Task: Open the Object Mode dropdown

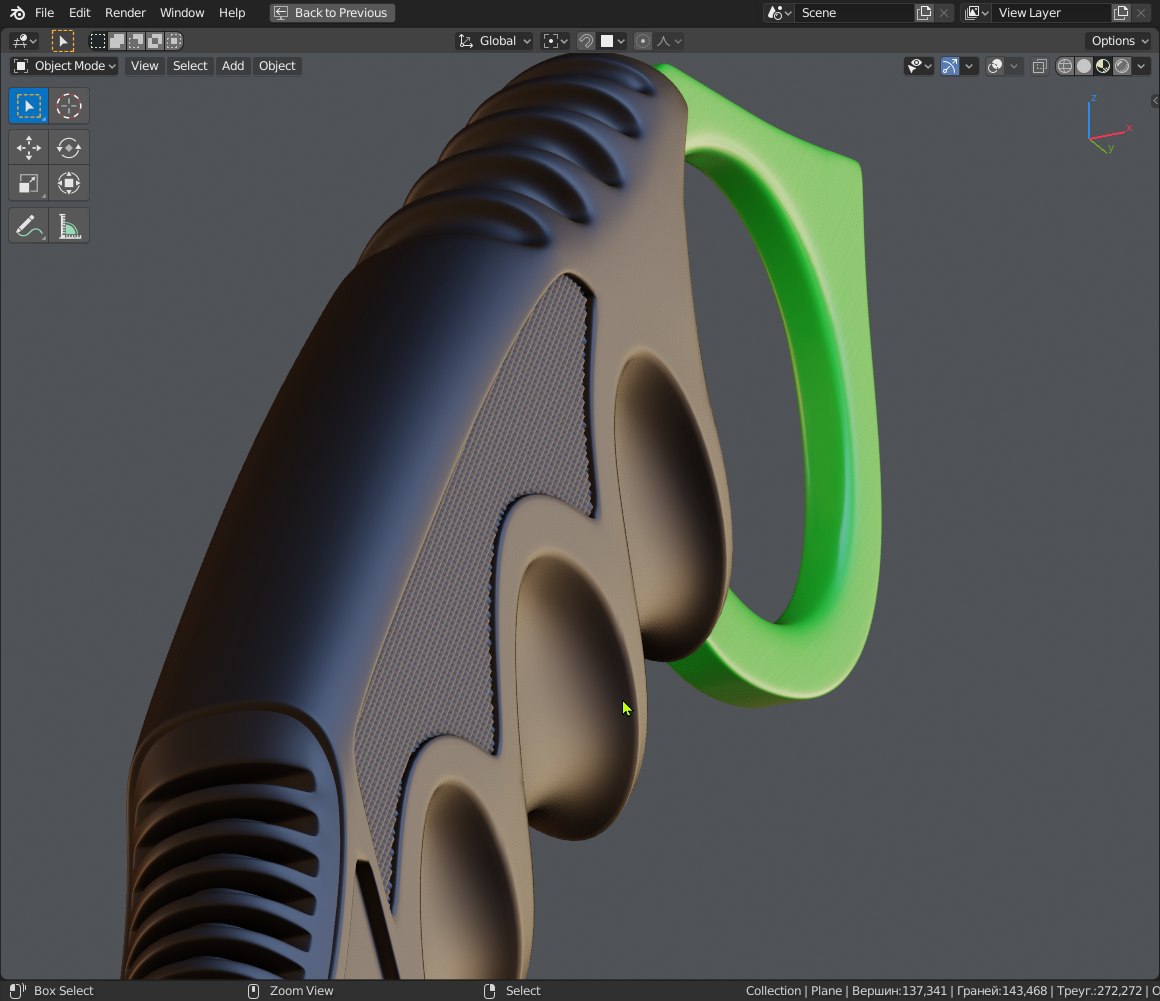Action: point(65,66)
